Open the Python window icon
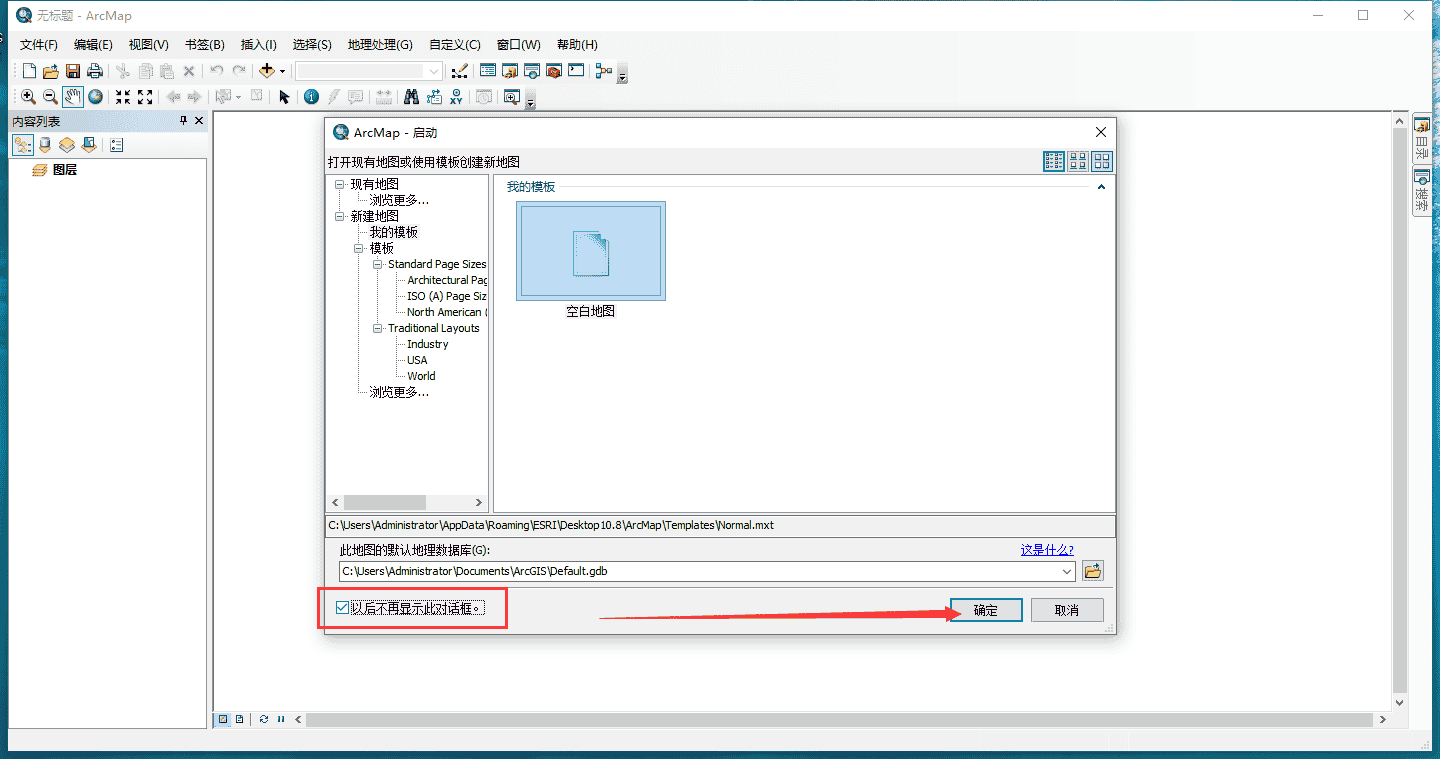 [x=576, y=71]
